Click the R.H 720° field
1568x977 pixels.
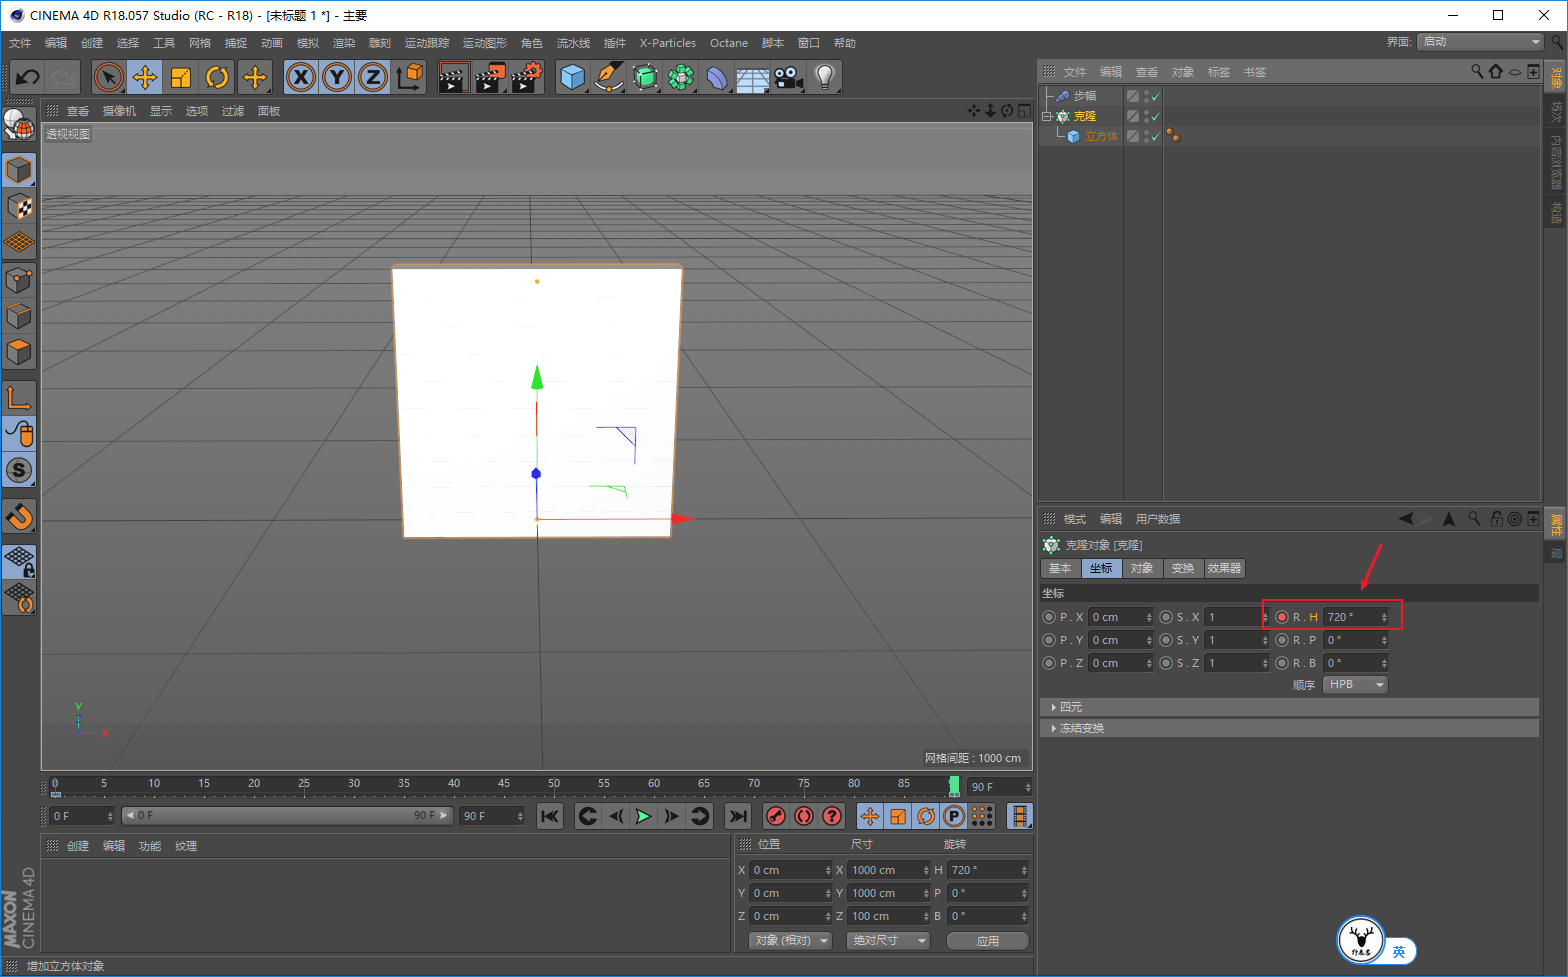tap(1356, 617)
